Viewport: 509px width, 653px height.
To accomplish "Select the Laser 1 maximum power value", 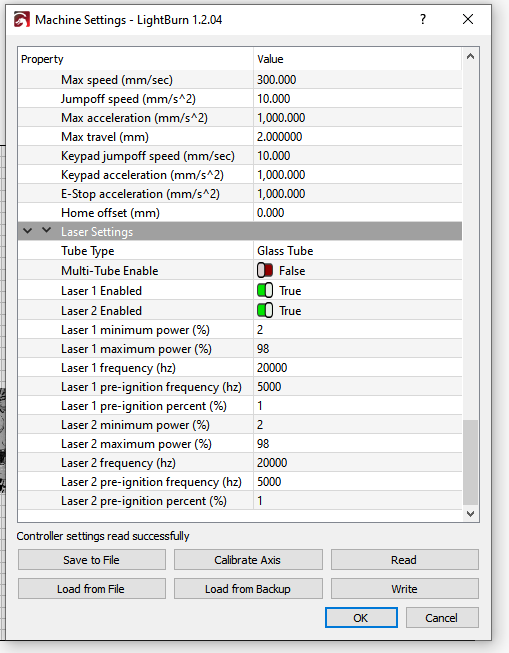I will [357, 349].
